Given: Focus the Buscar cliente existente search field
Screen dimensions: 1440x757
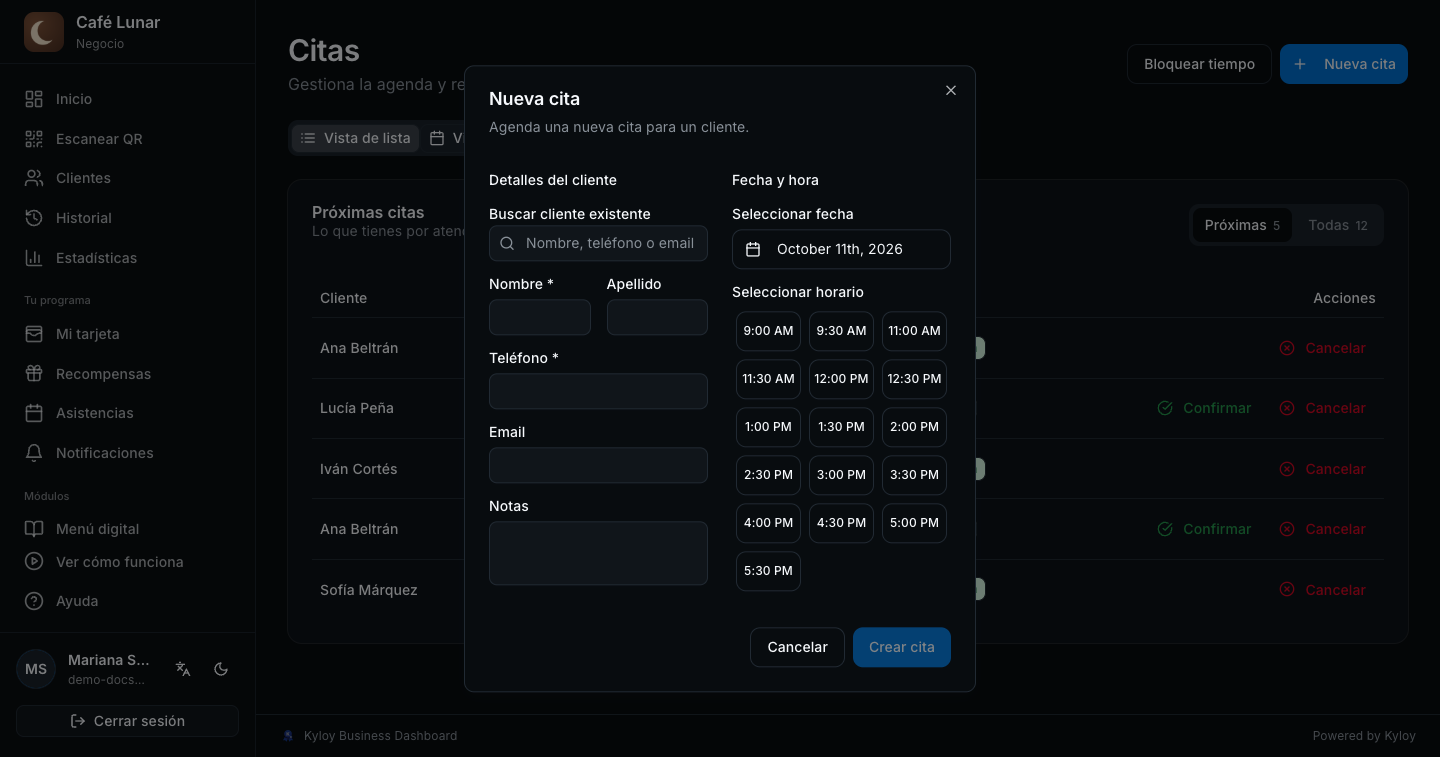Looking at the screenshot, I should click(x=598, y=243).
